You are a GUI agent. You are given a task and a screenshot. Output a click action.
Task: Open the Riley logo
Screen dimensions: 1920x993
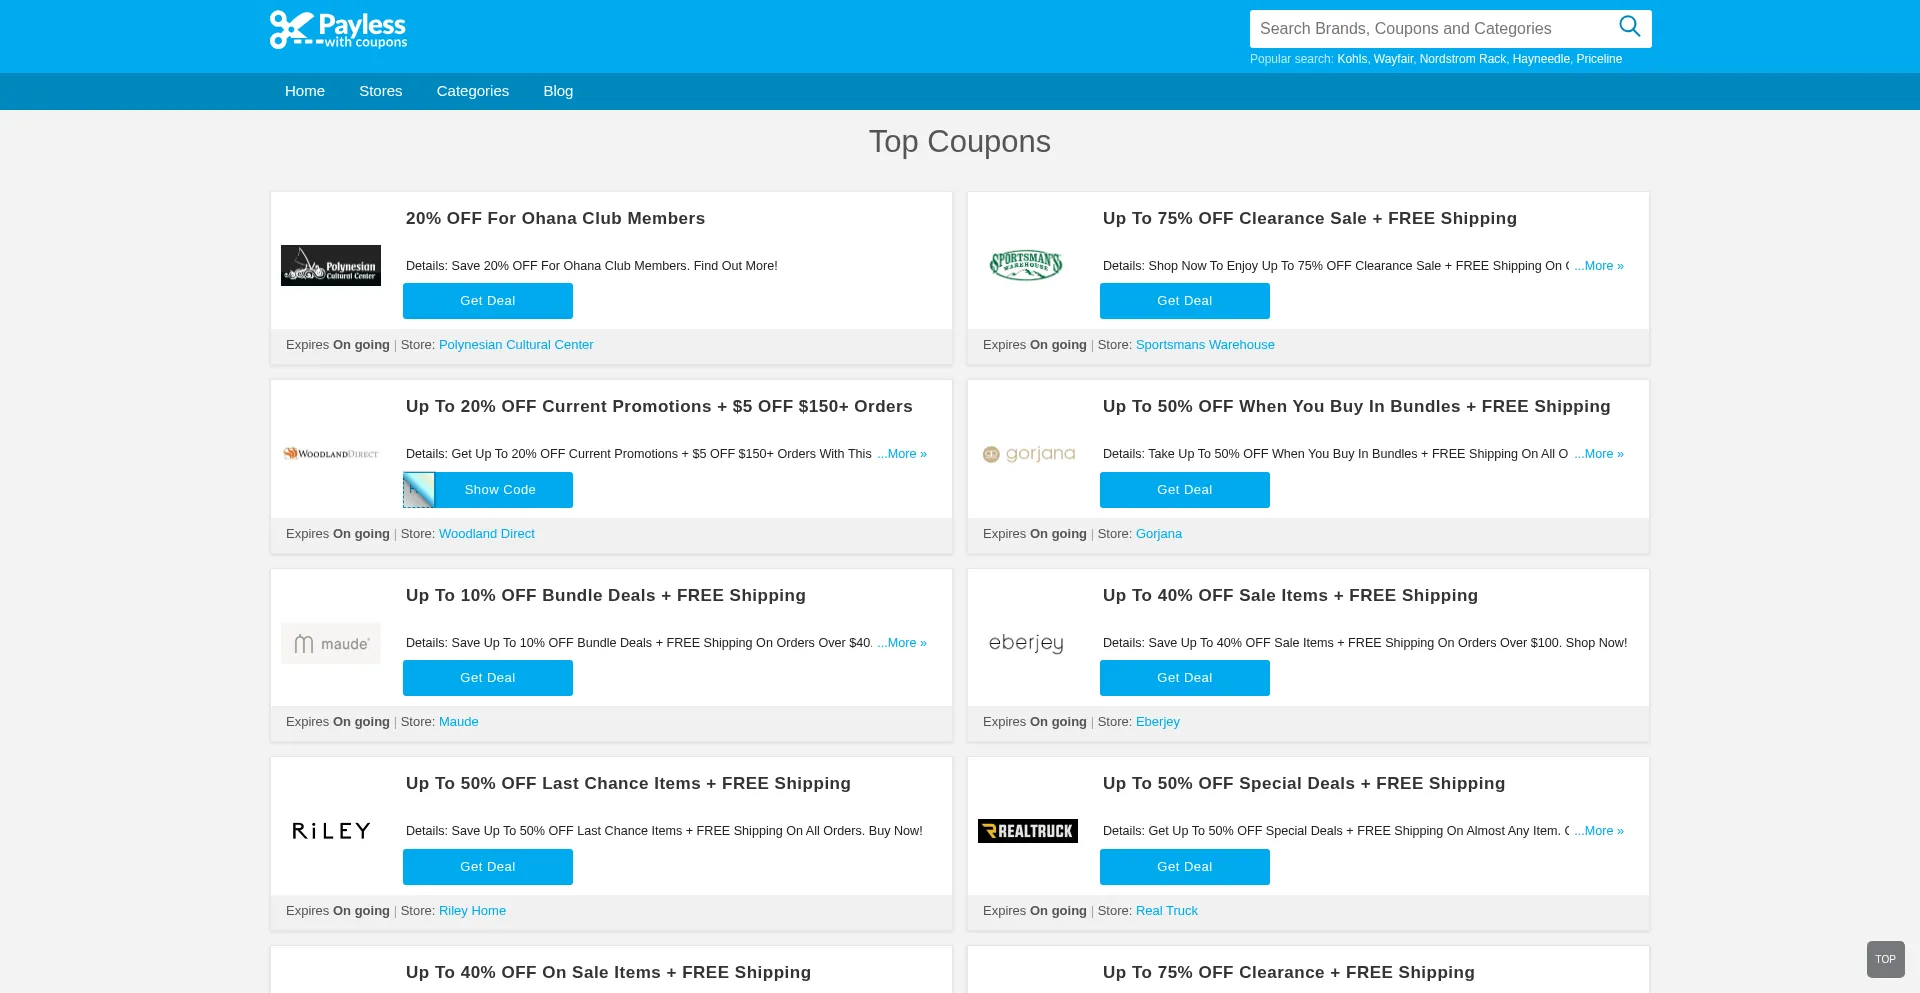coord(331,831)
